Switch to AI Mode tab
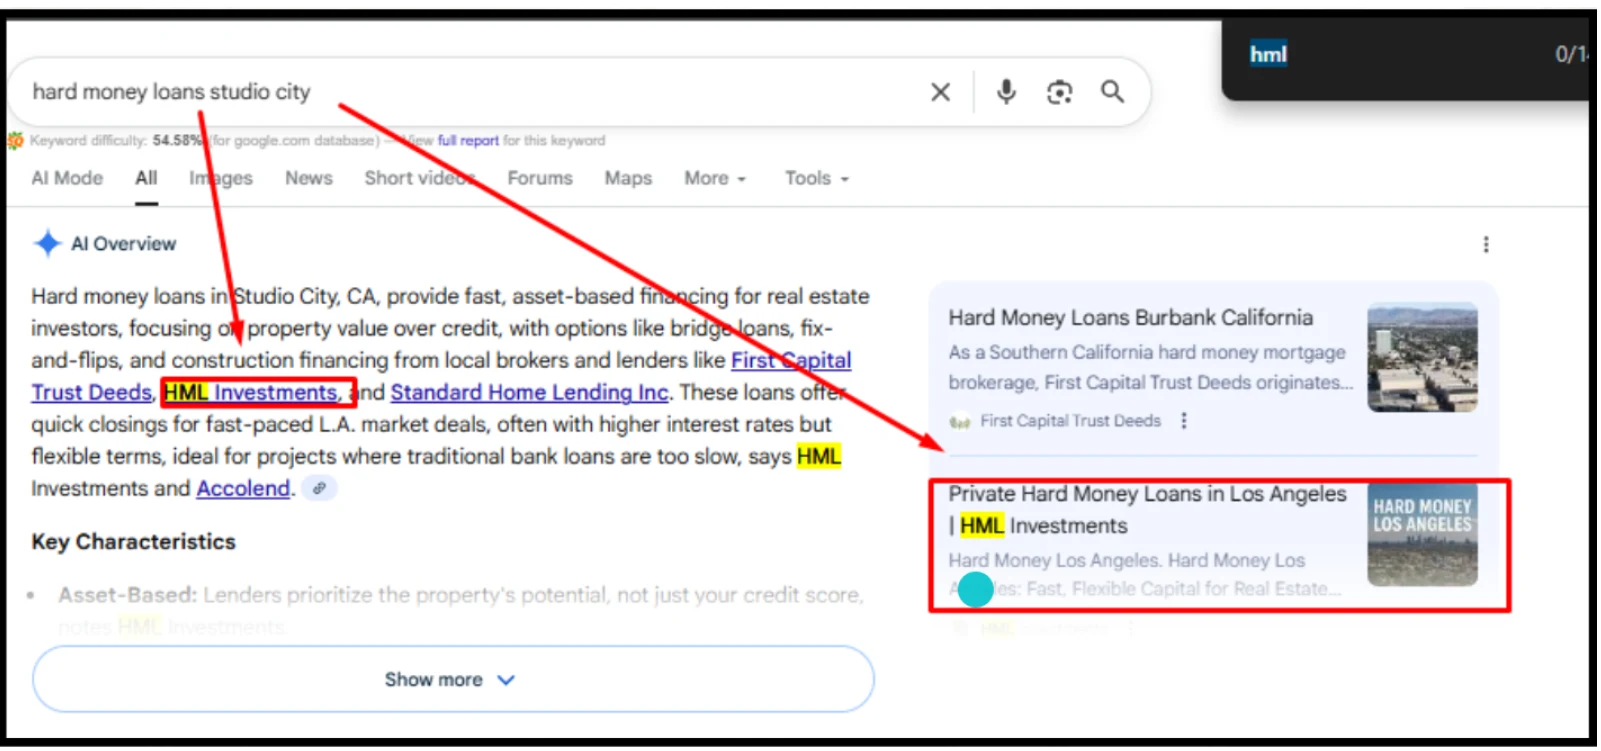 click(67, 178)
